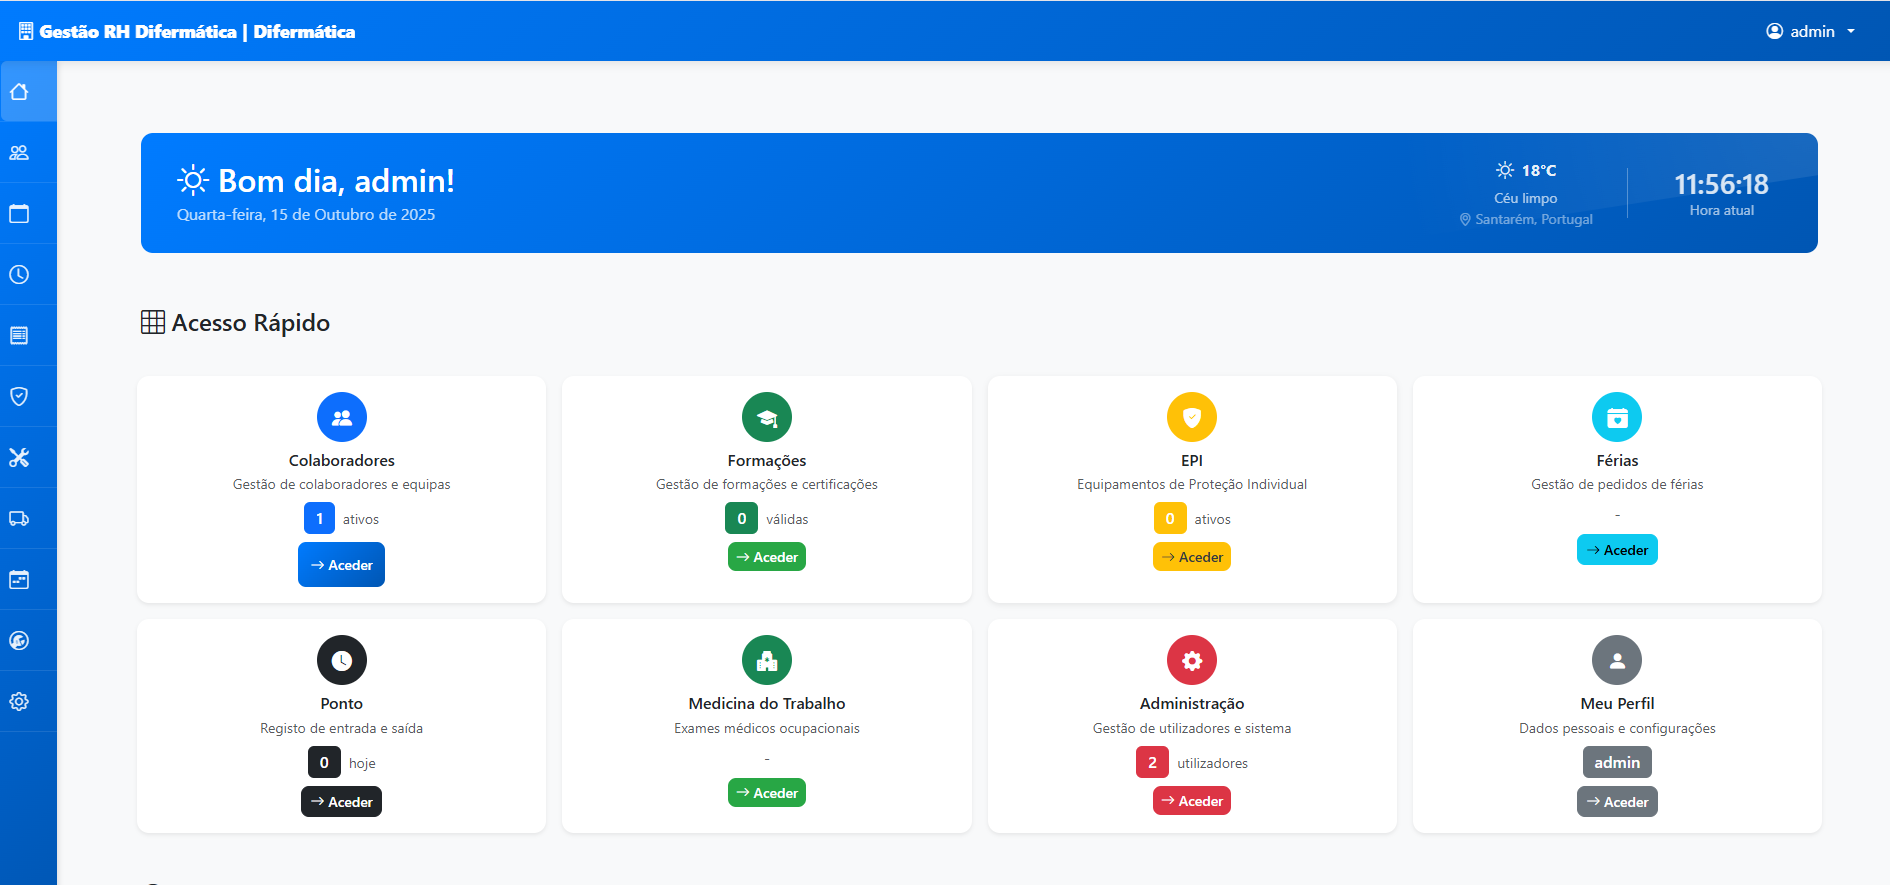Click the admin badge in Meu Perfil

(1616, 762)
